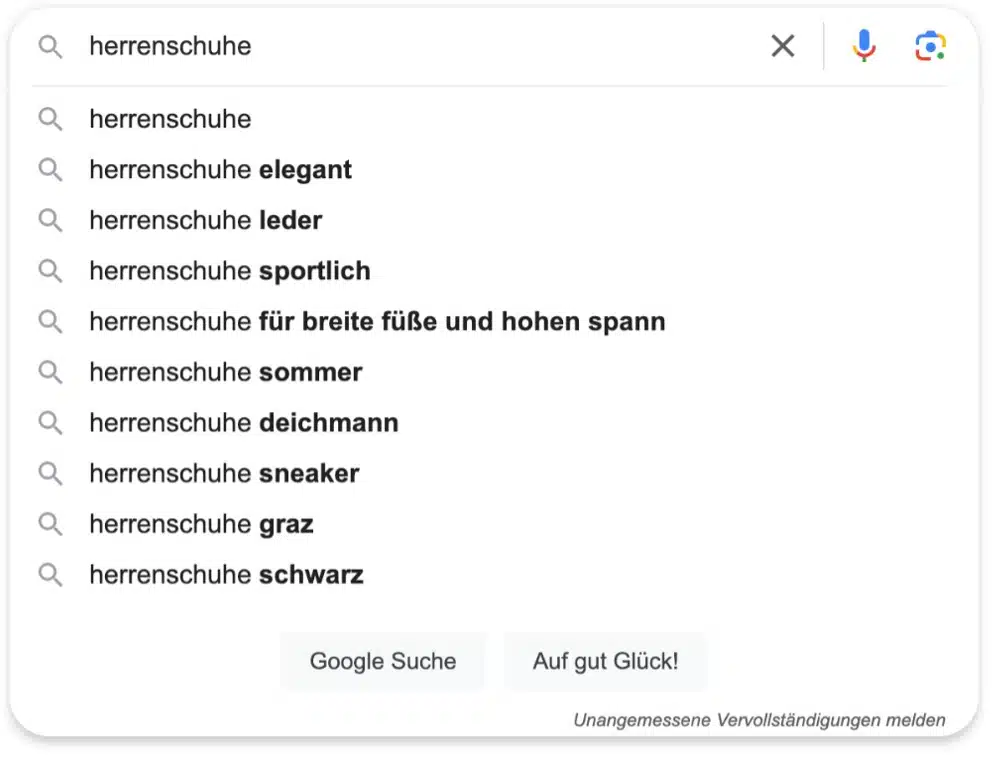Select 'herrenschuhe für breite füße und hohen spann'
Image resolution: width=996 pixels, height=760 pixels.
(378, 321)
